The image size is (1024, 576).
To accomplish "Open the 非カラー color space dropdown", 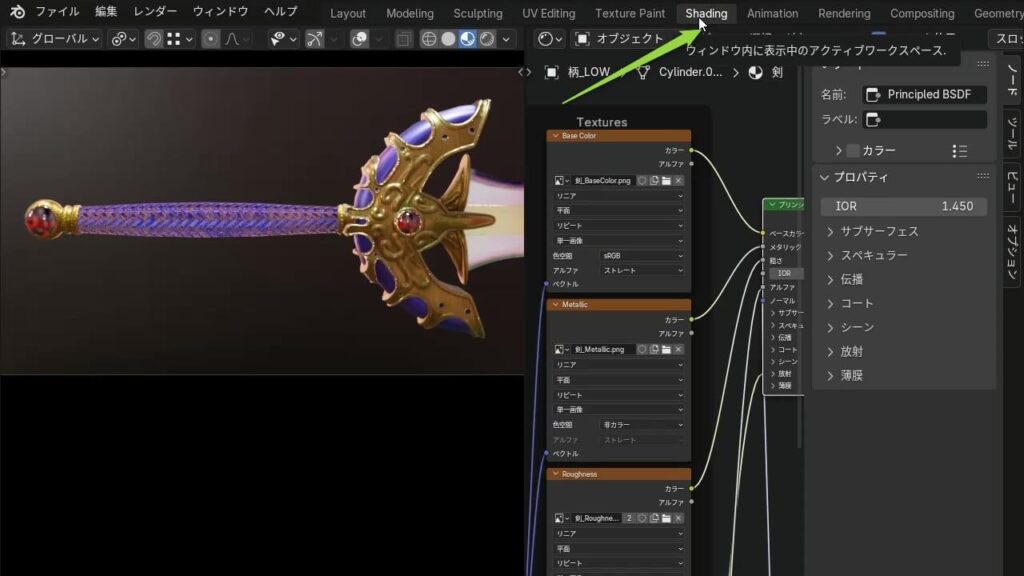I will [x=642, y=424].
